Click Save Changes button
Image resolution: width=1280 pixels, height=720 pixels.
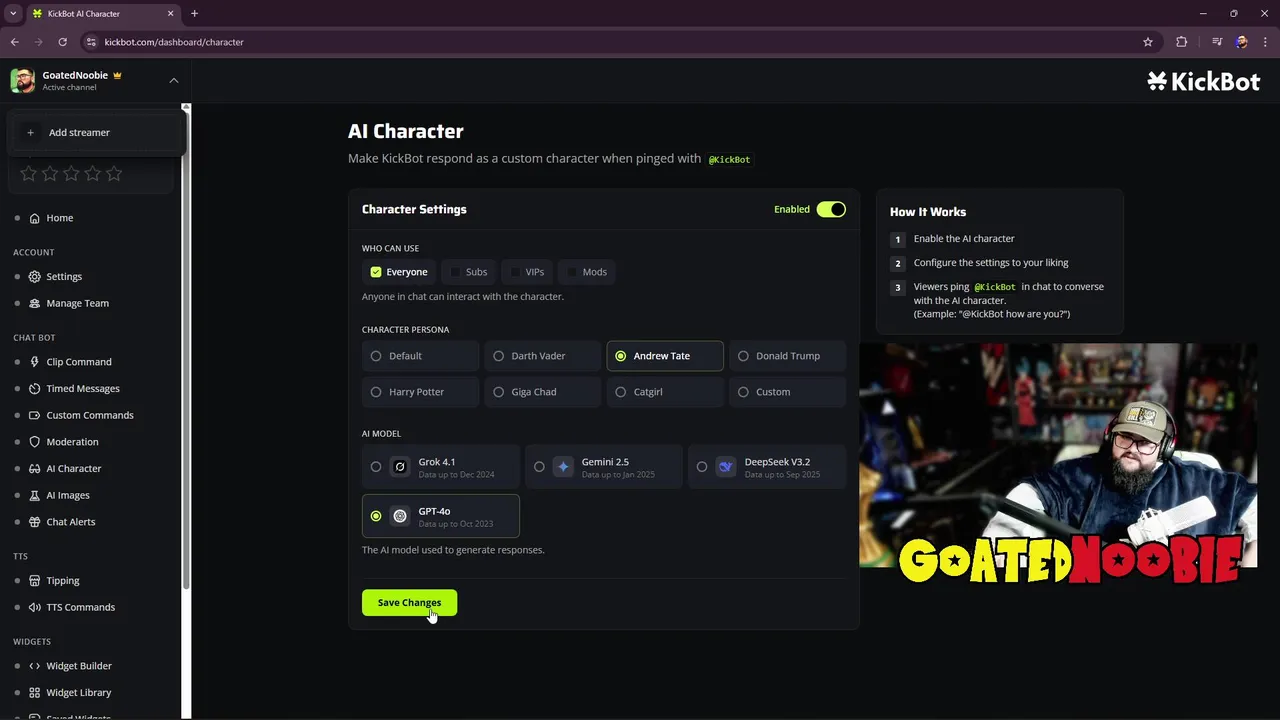(x=409, y=602)
